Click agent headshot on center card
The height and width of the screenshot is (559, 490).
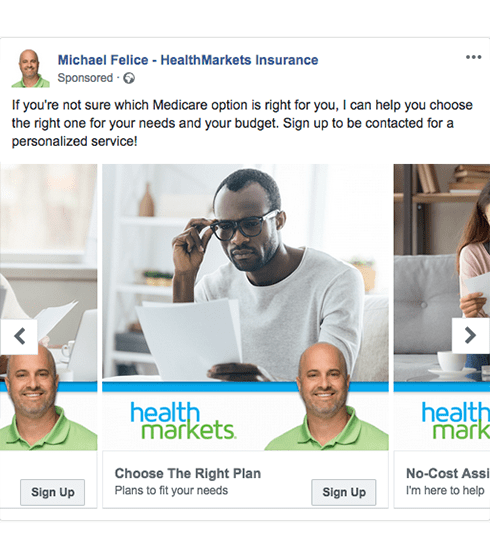(x=326, y=396)
